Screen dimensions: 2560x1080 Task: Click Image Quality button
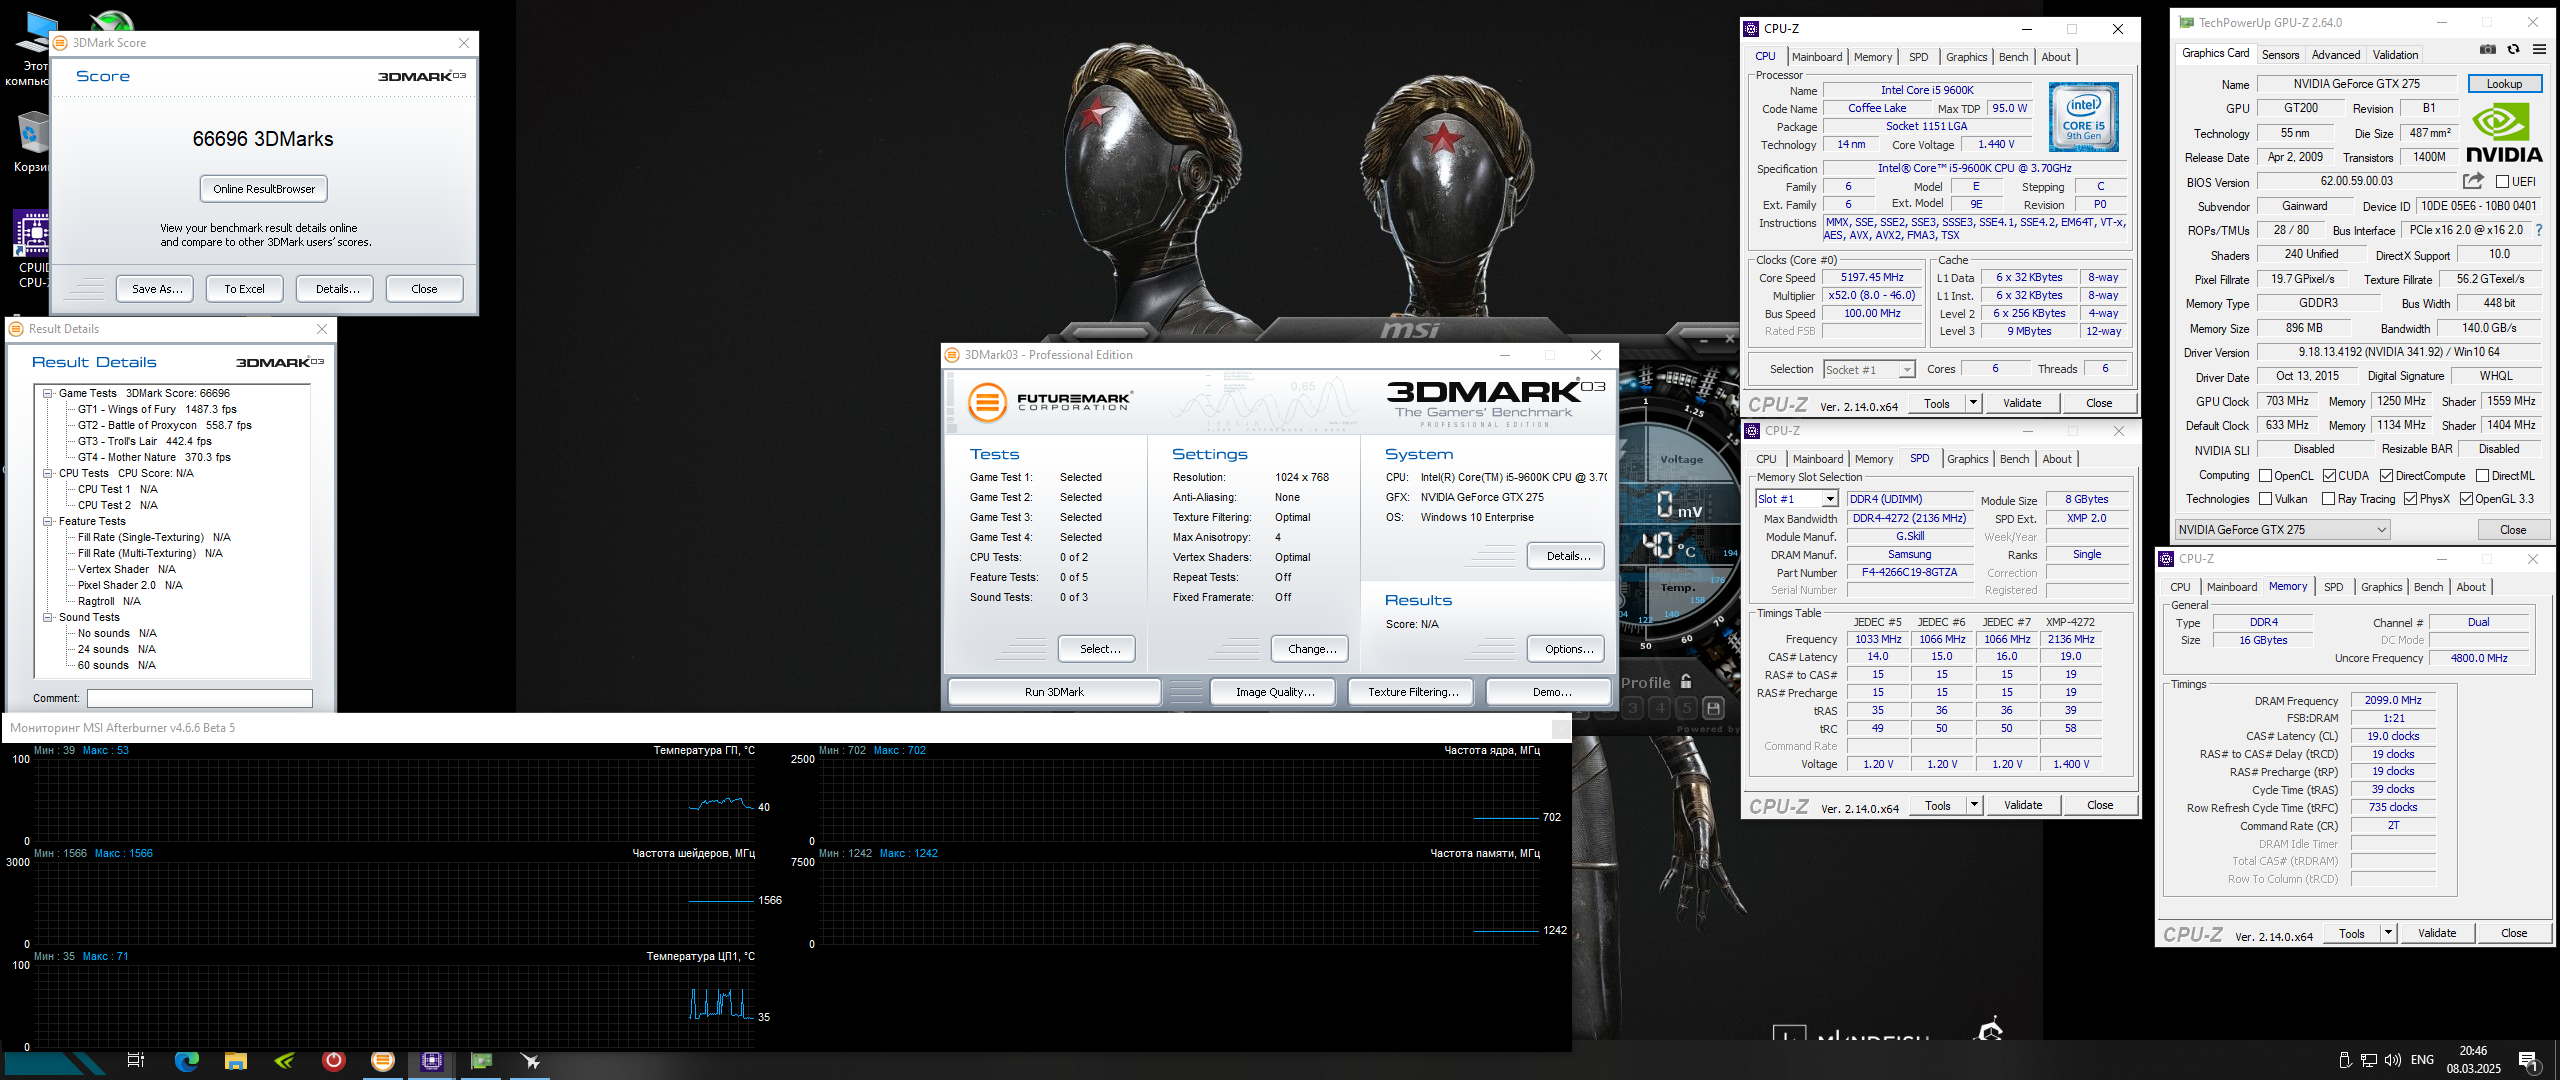pos(1275,692)
